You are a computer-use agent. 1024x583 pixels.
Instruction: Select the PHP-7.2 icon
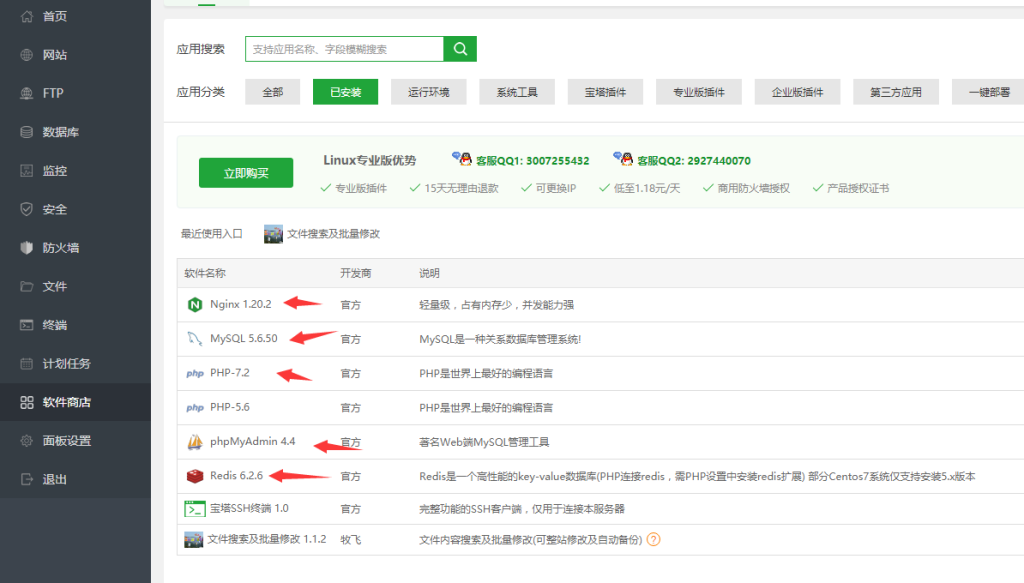click(x=194, y=373)
